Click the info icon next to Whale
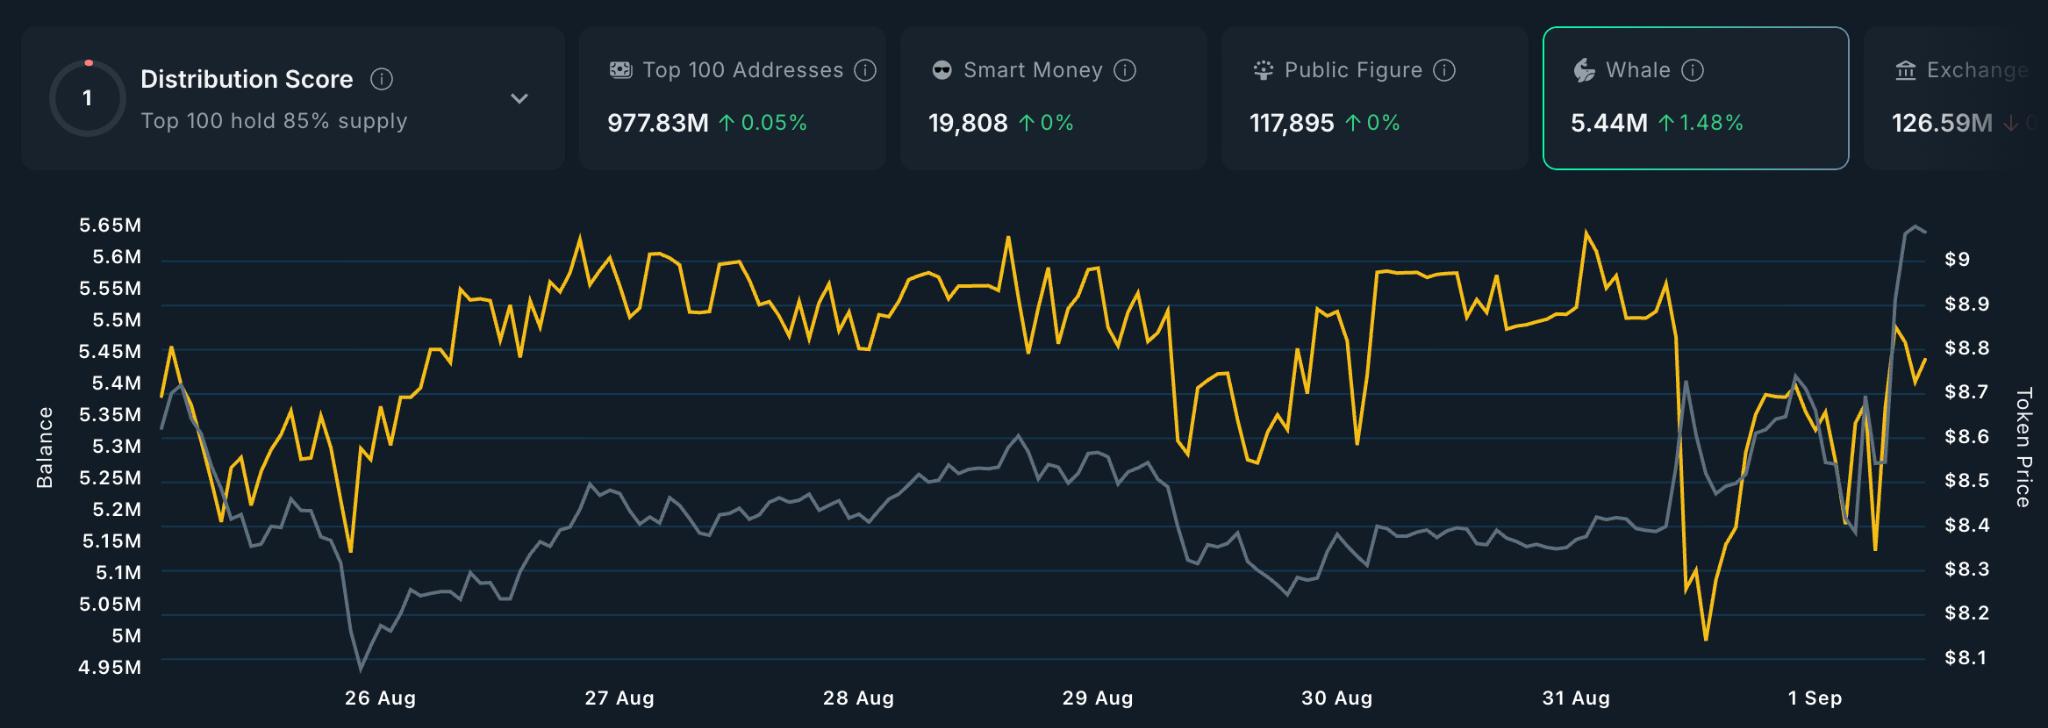 [x=1692, y=70]
